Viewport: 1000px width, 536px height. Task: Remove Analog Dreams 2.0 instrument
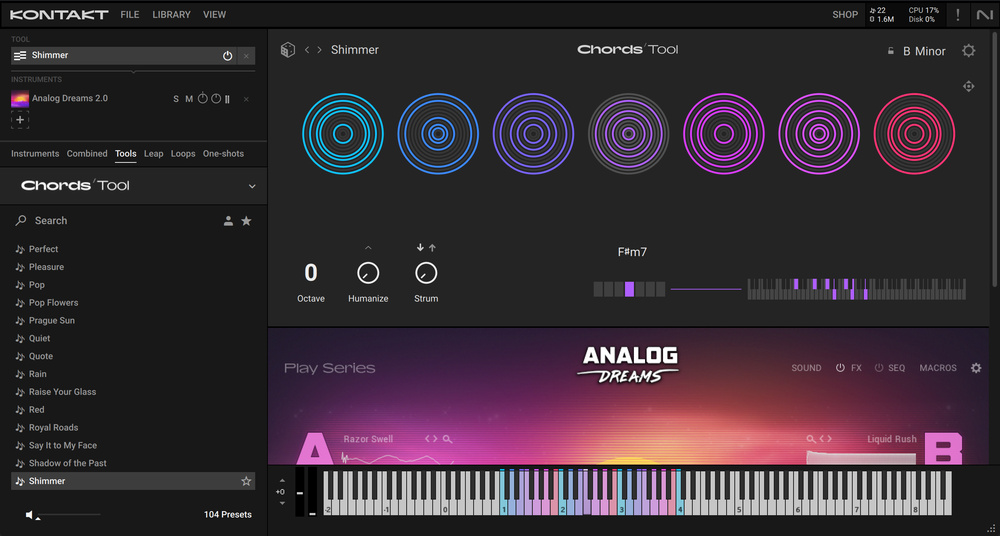(246, 99)
